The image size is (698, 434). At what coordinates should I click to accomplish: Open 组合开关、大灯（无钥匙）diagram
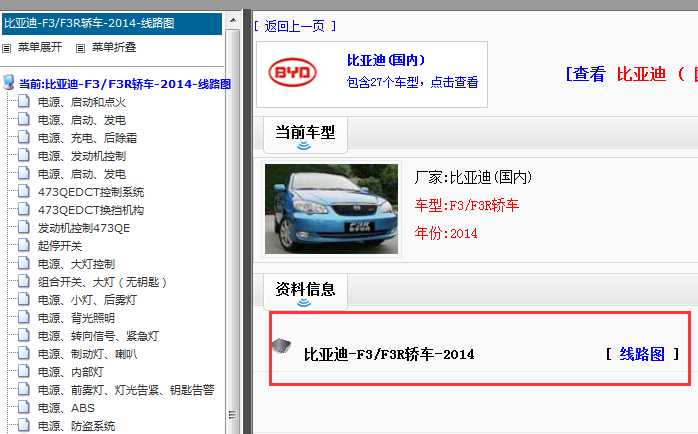(x=102, y=282)
